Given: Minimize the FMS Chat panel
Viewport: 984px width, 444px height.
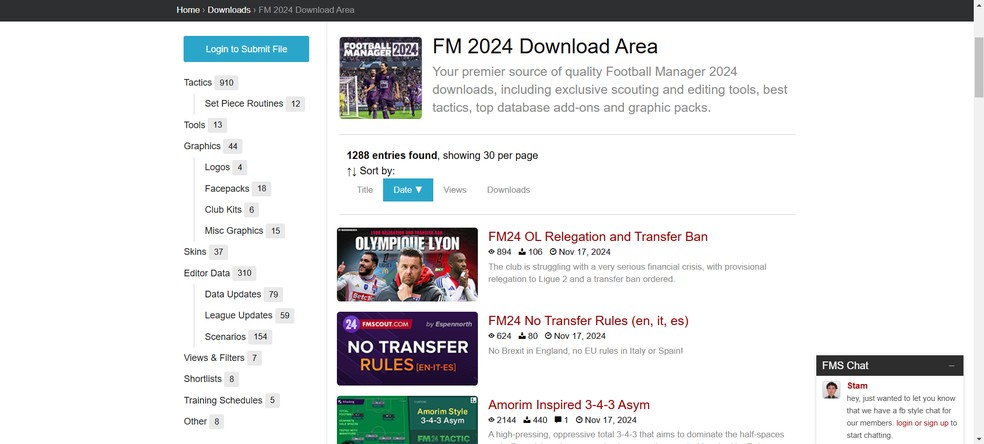Looking at the screenshot, I should (951, 366).
